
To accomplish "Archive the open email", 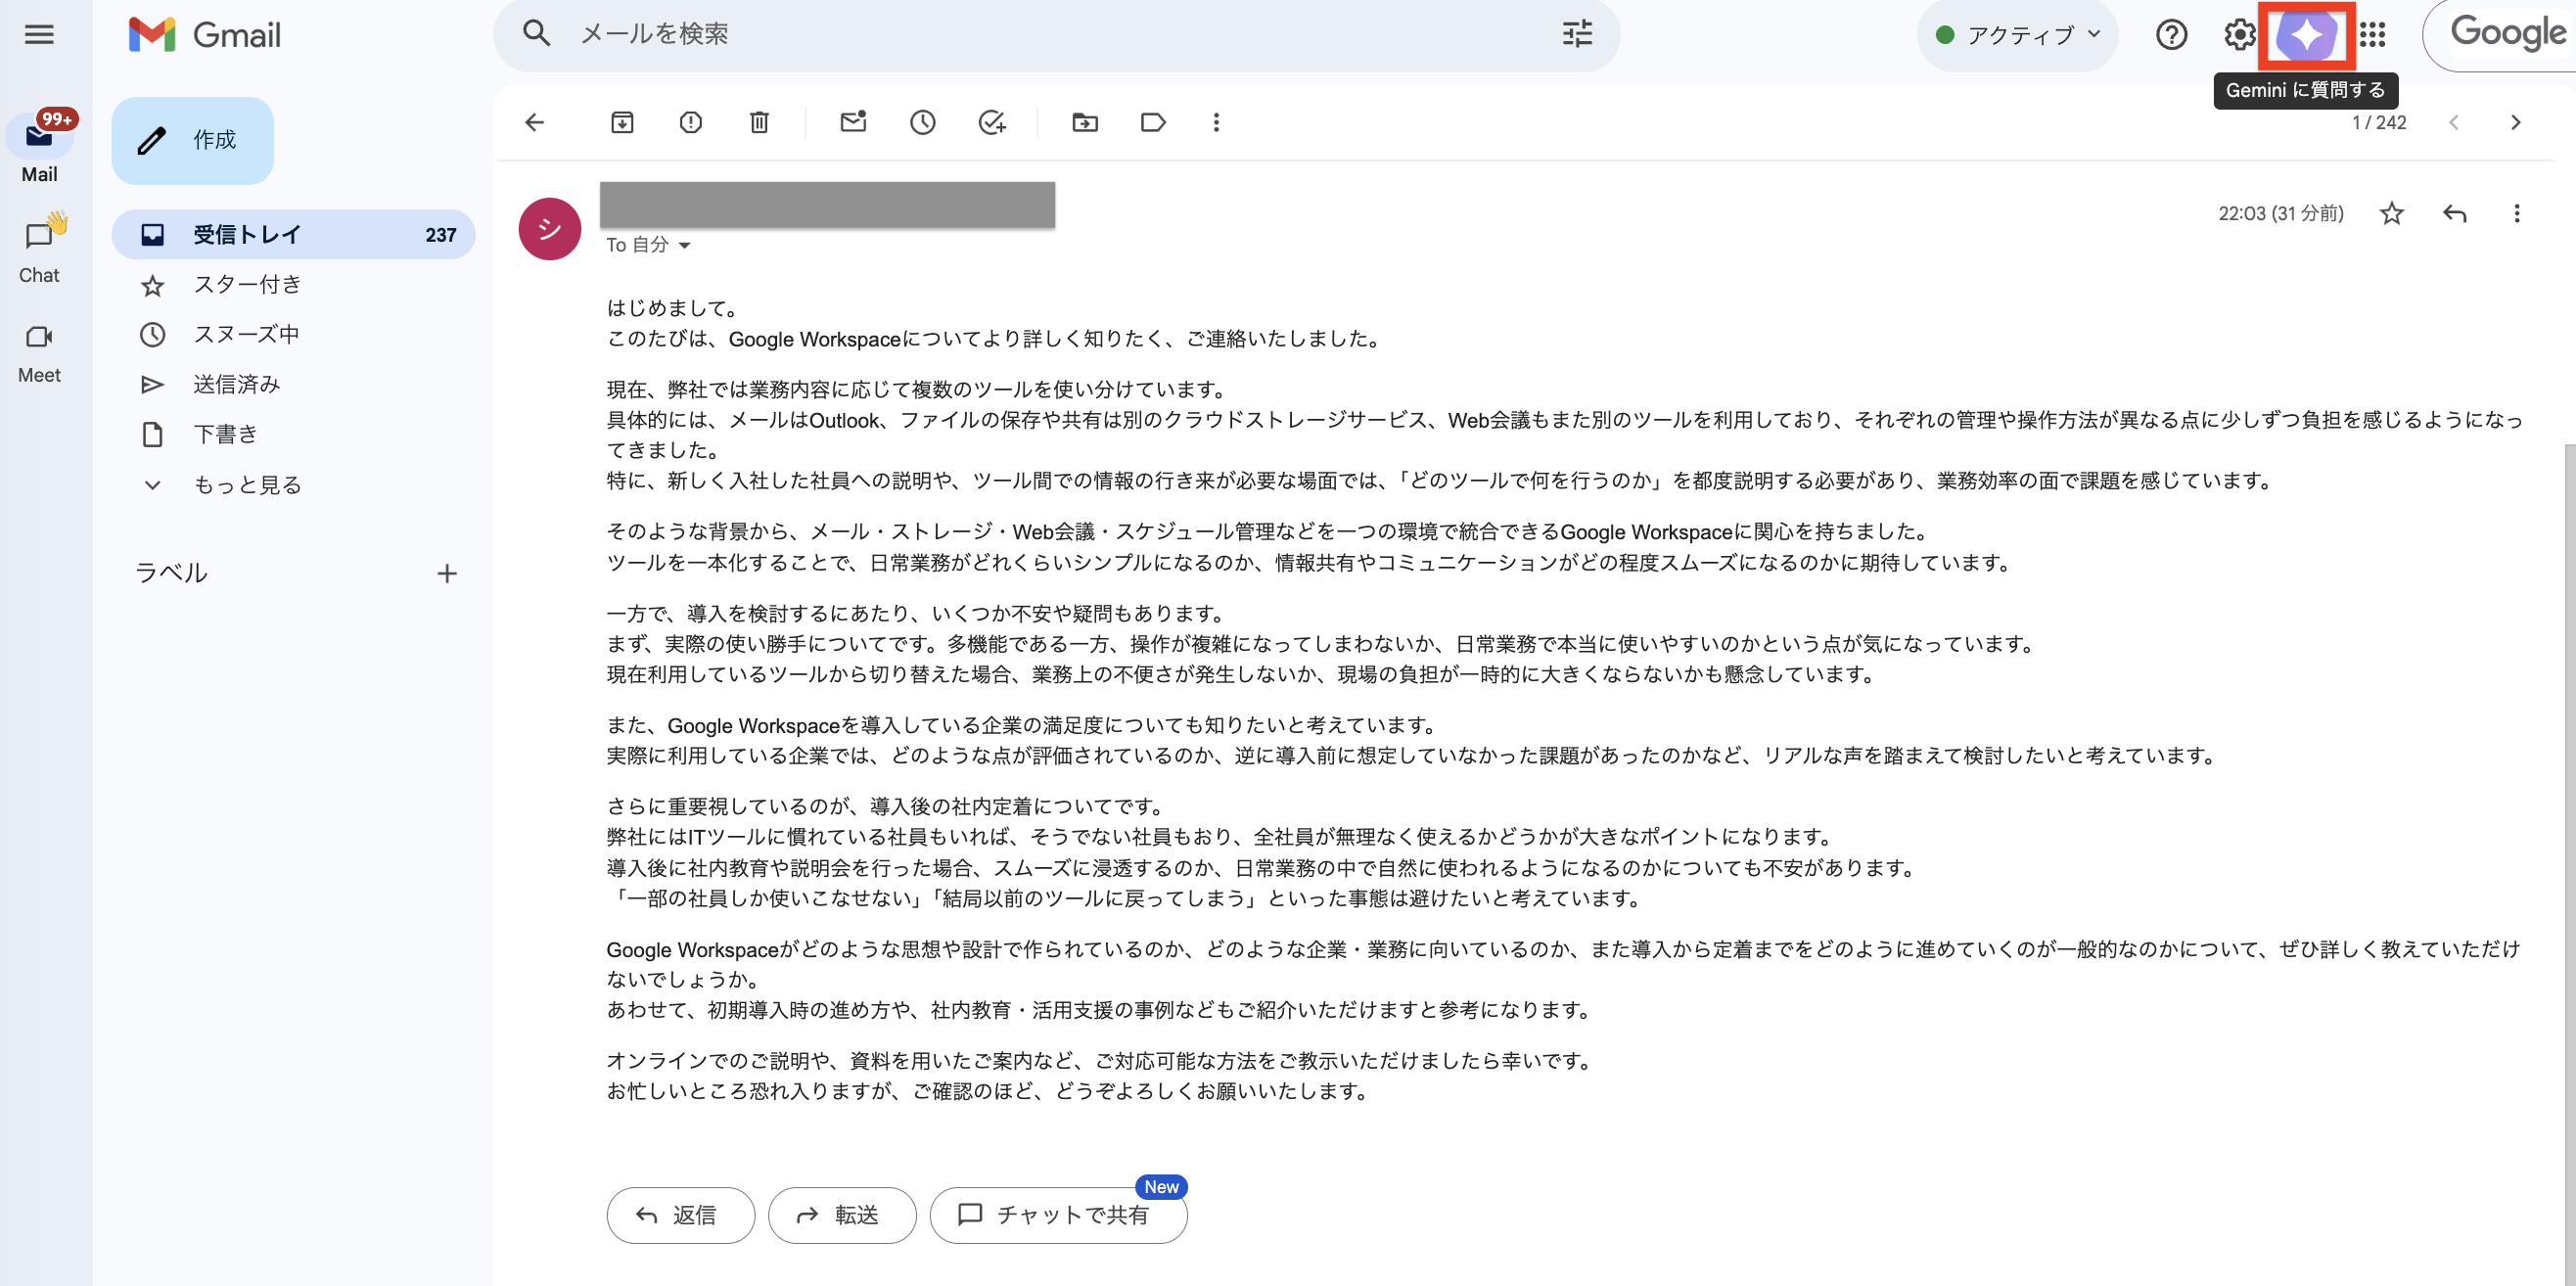I will coord(622,122).
